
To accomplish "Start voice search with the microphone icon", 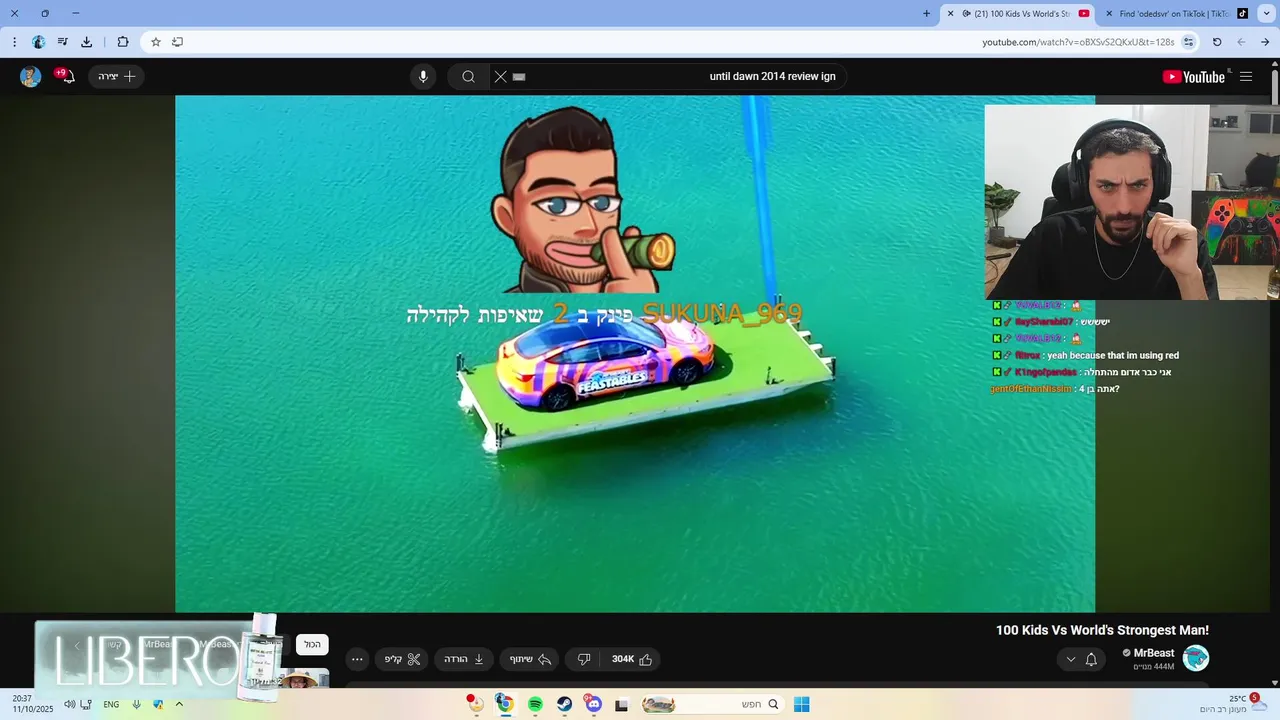I will 423,77.
